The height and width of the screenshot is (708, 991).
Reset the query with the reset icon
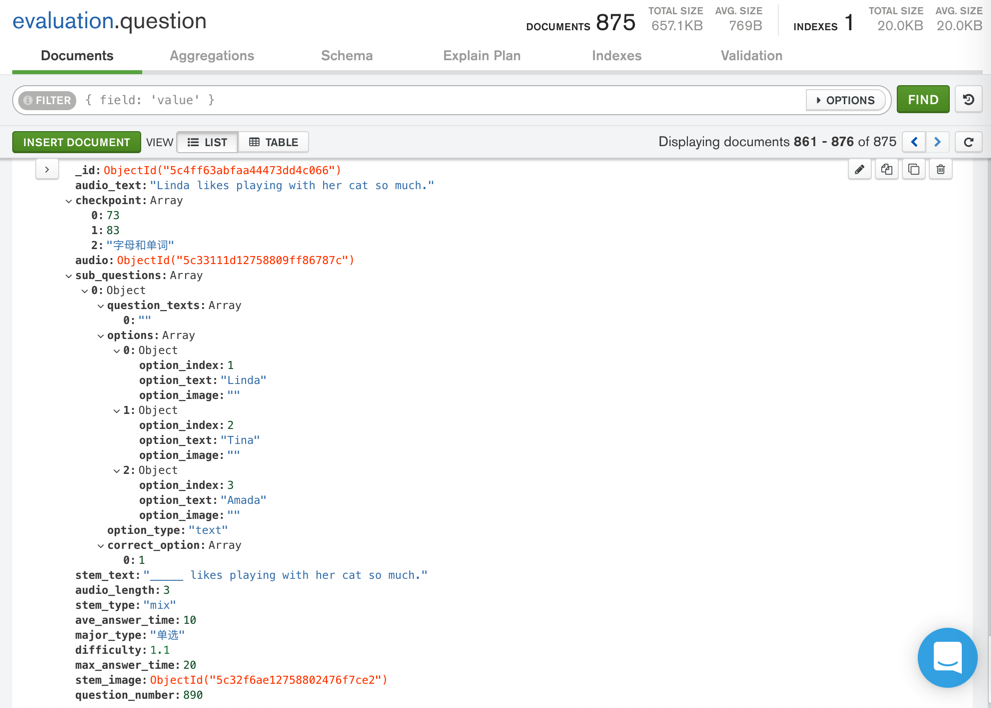coord(968,100)
